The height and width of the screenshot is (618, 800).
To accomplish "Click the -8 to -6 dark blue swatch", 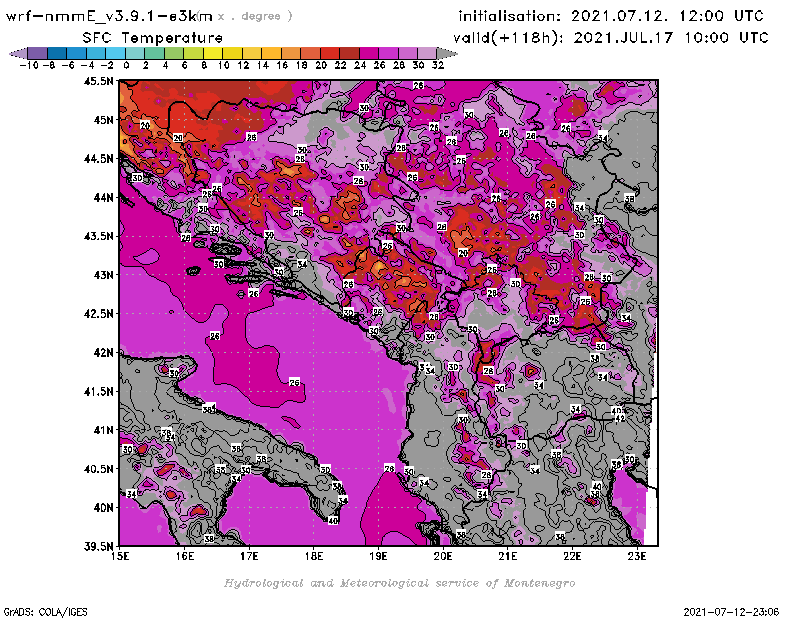I will point(57,53).
